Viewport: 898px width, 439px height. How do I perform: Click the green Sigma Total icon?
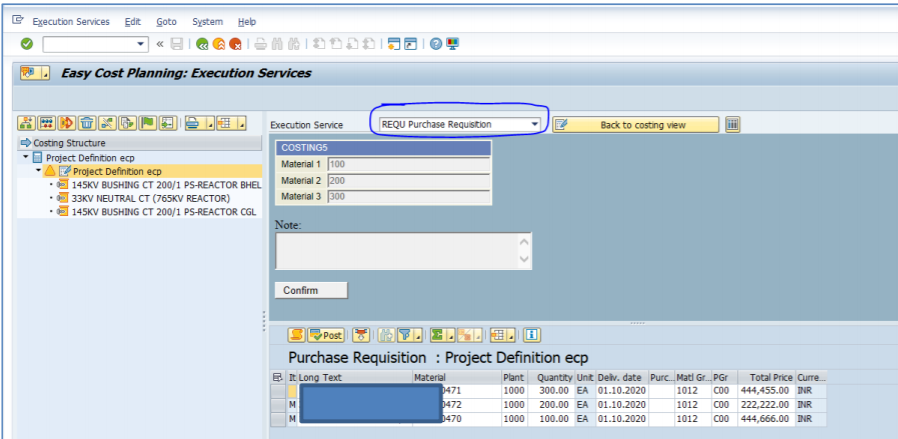(x=438, y=335)
